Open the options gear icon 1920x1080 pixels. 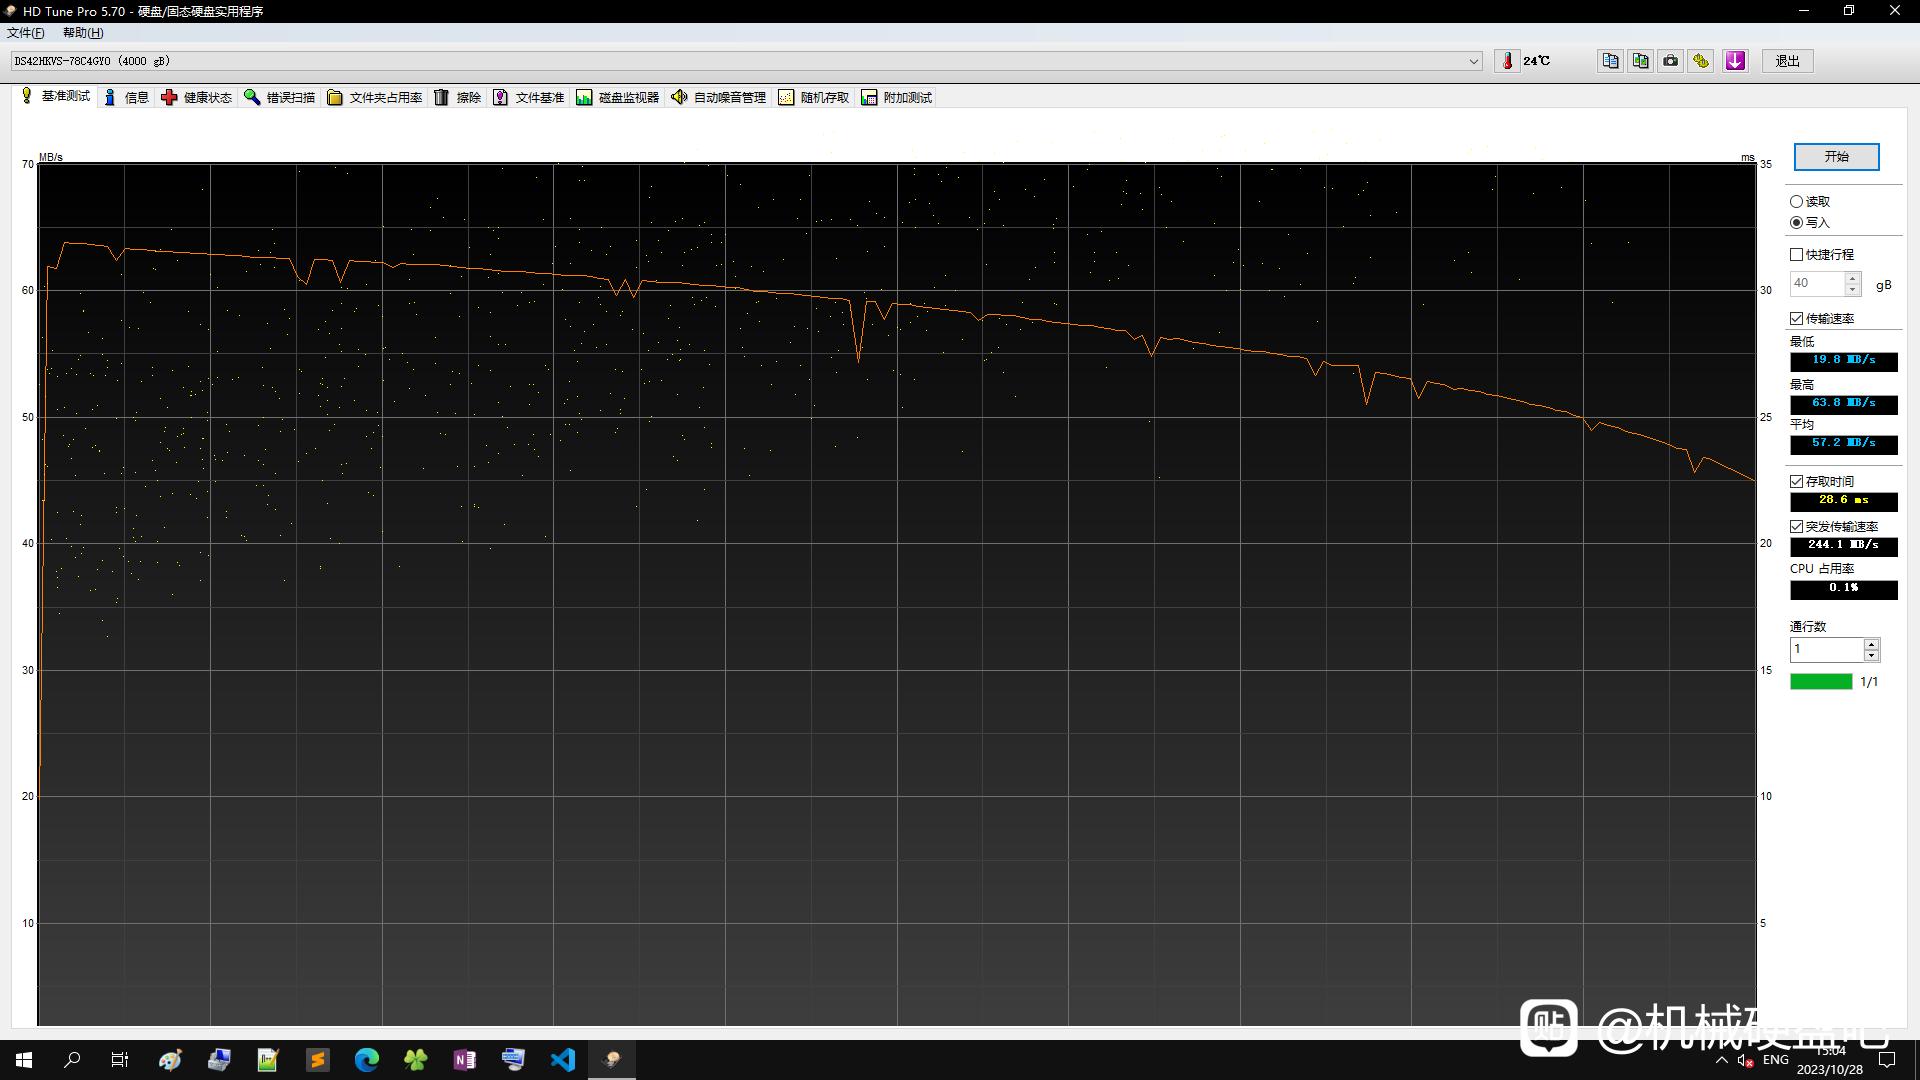click(x=1700, y=61)
